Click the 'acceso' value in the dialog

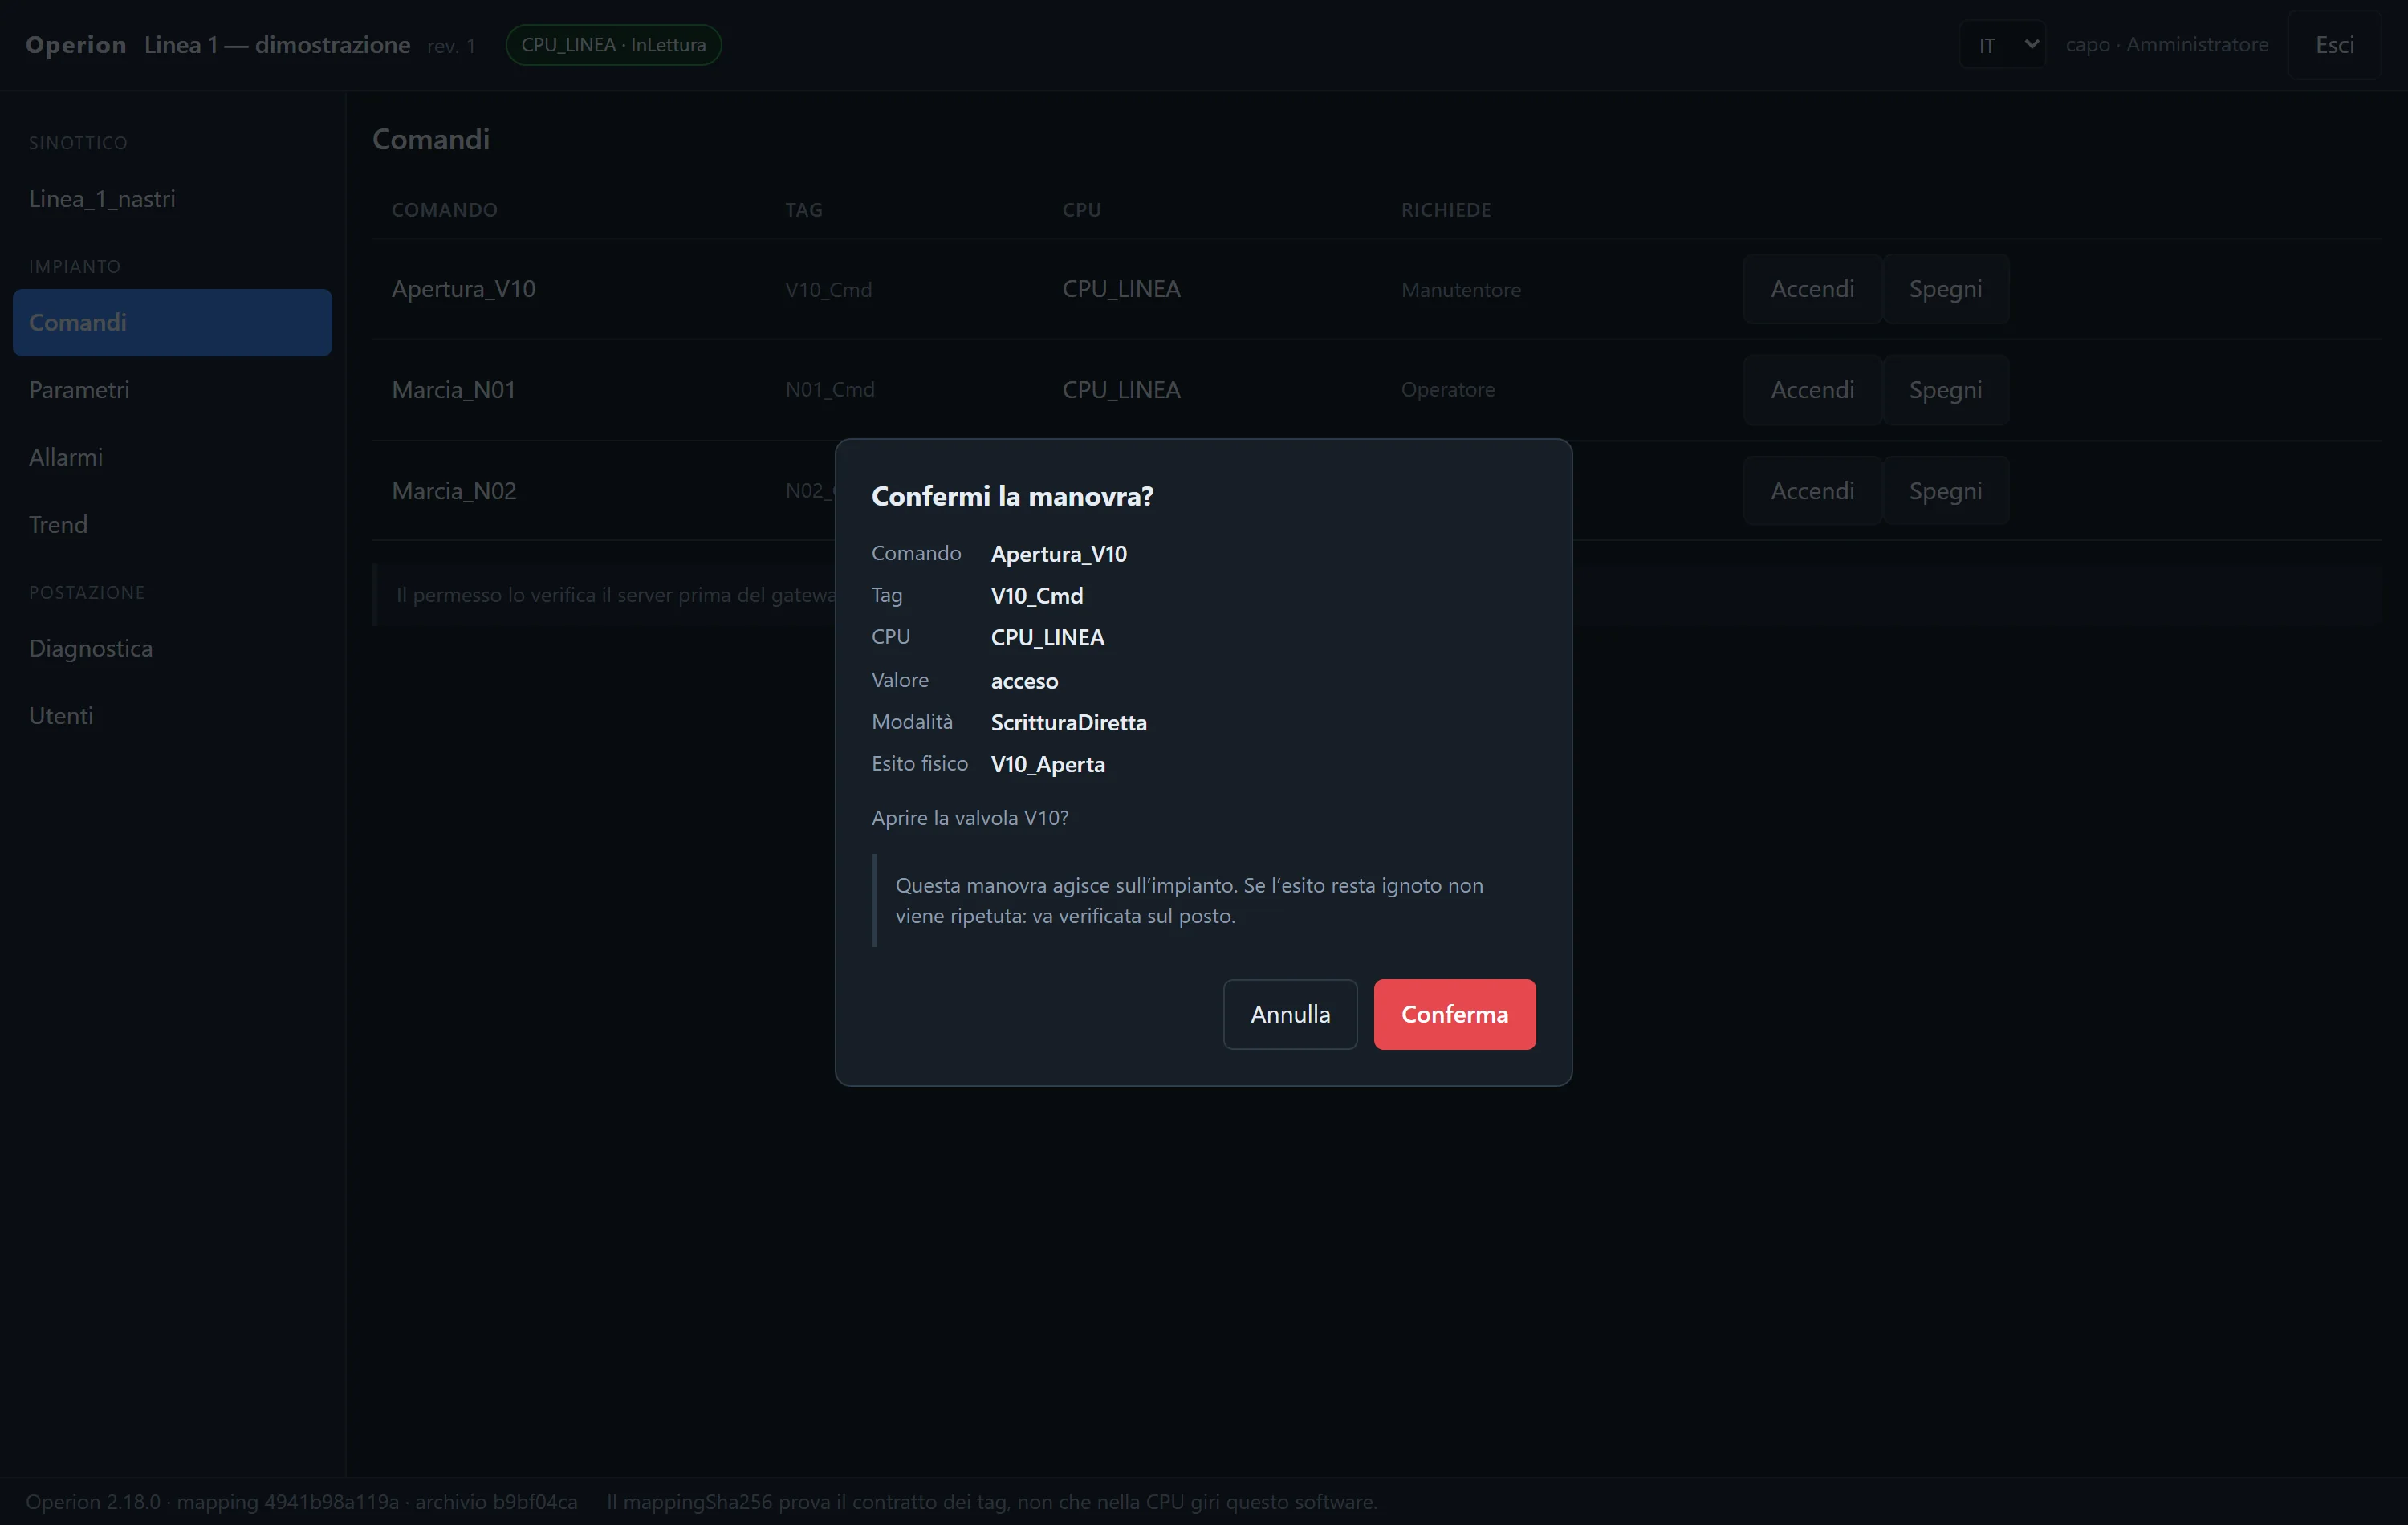tap(1024, 681)
